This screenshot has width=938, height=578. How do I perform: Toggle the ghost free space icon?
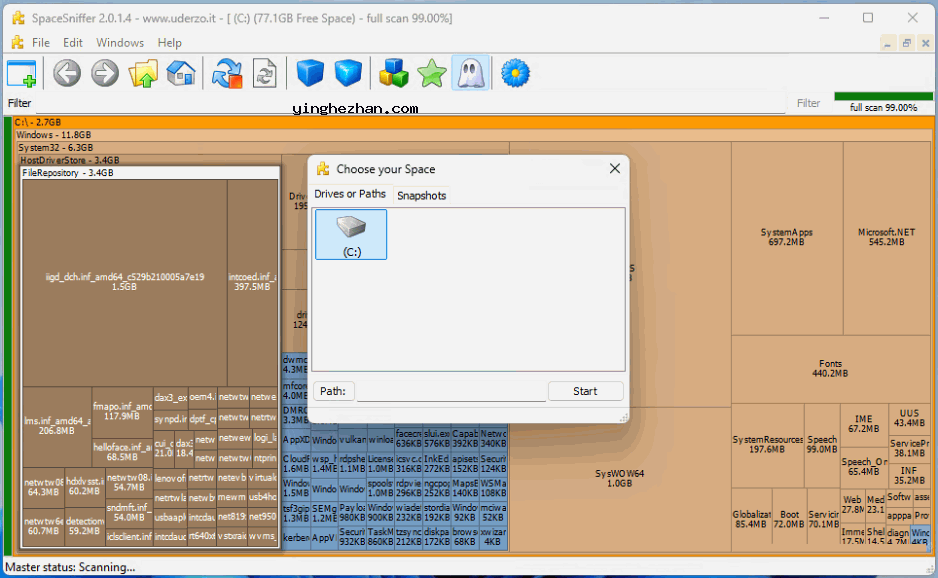[x=470, y=74]
